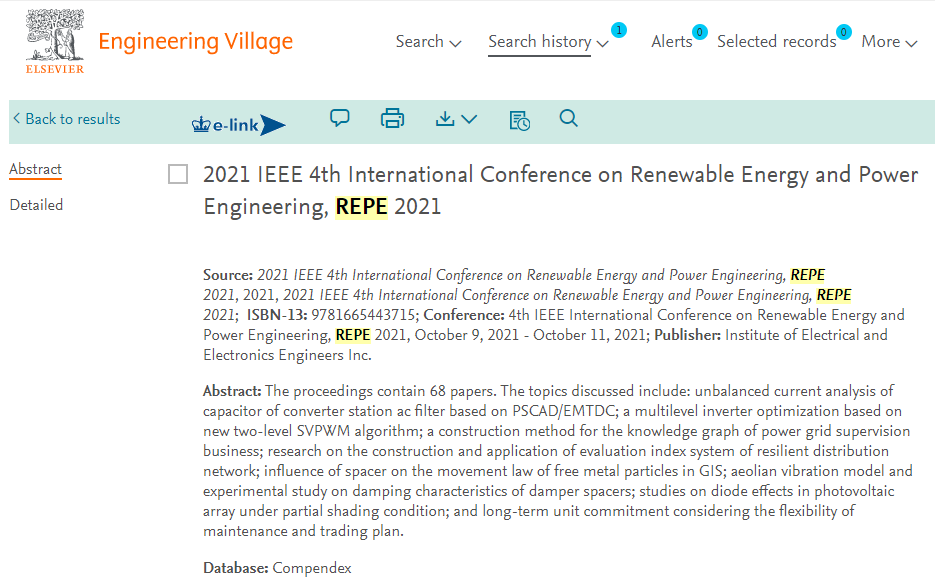The image size is (935, 583).
Task: Click the 'Publisher:' label
Action: click(x=688, y=335)
